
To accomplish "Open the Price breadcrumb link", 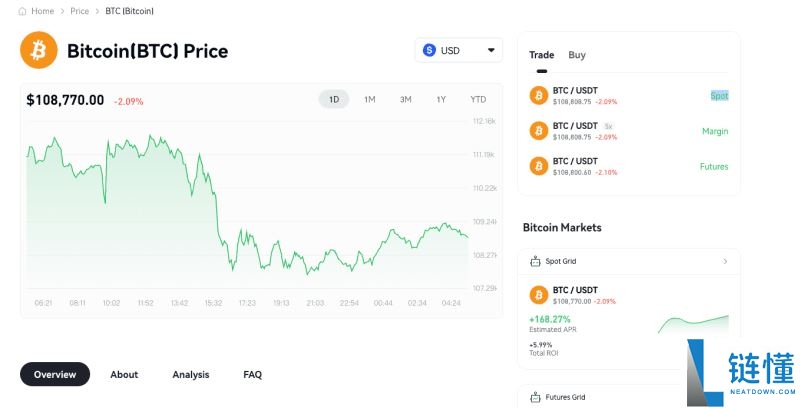I will point(79,11).
